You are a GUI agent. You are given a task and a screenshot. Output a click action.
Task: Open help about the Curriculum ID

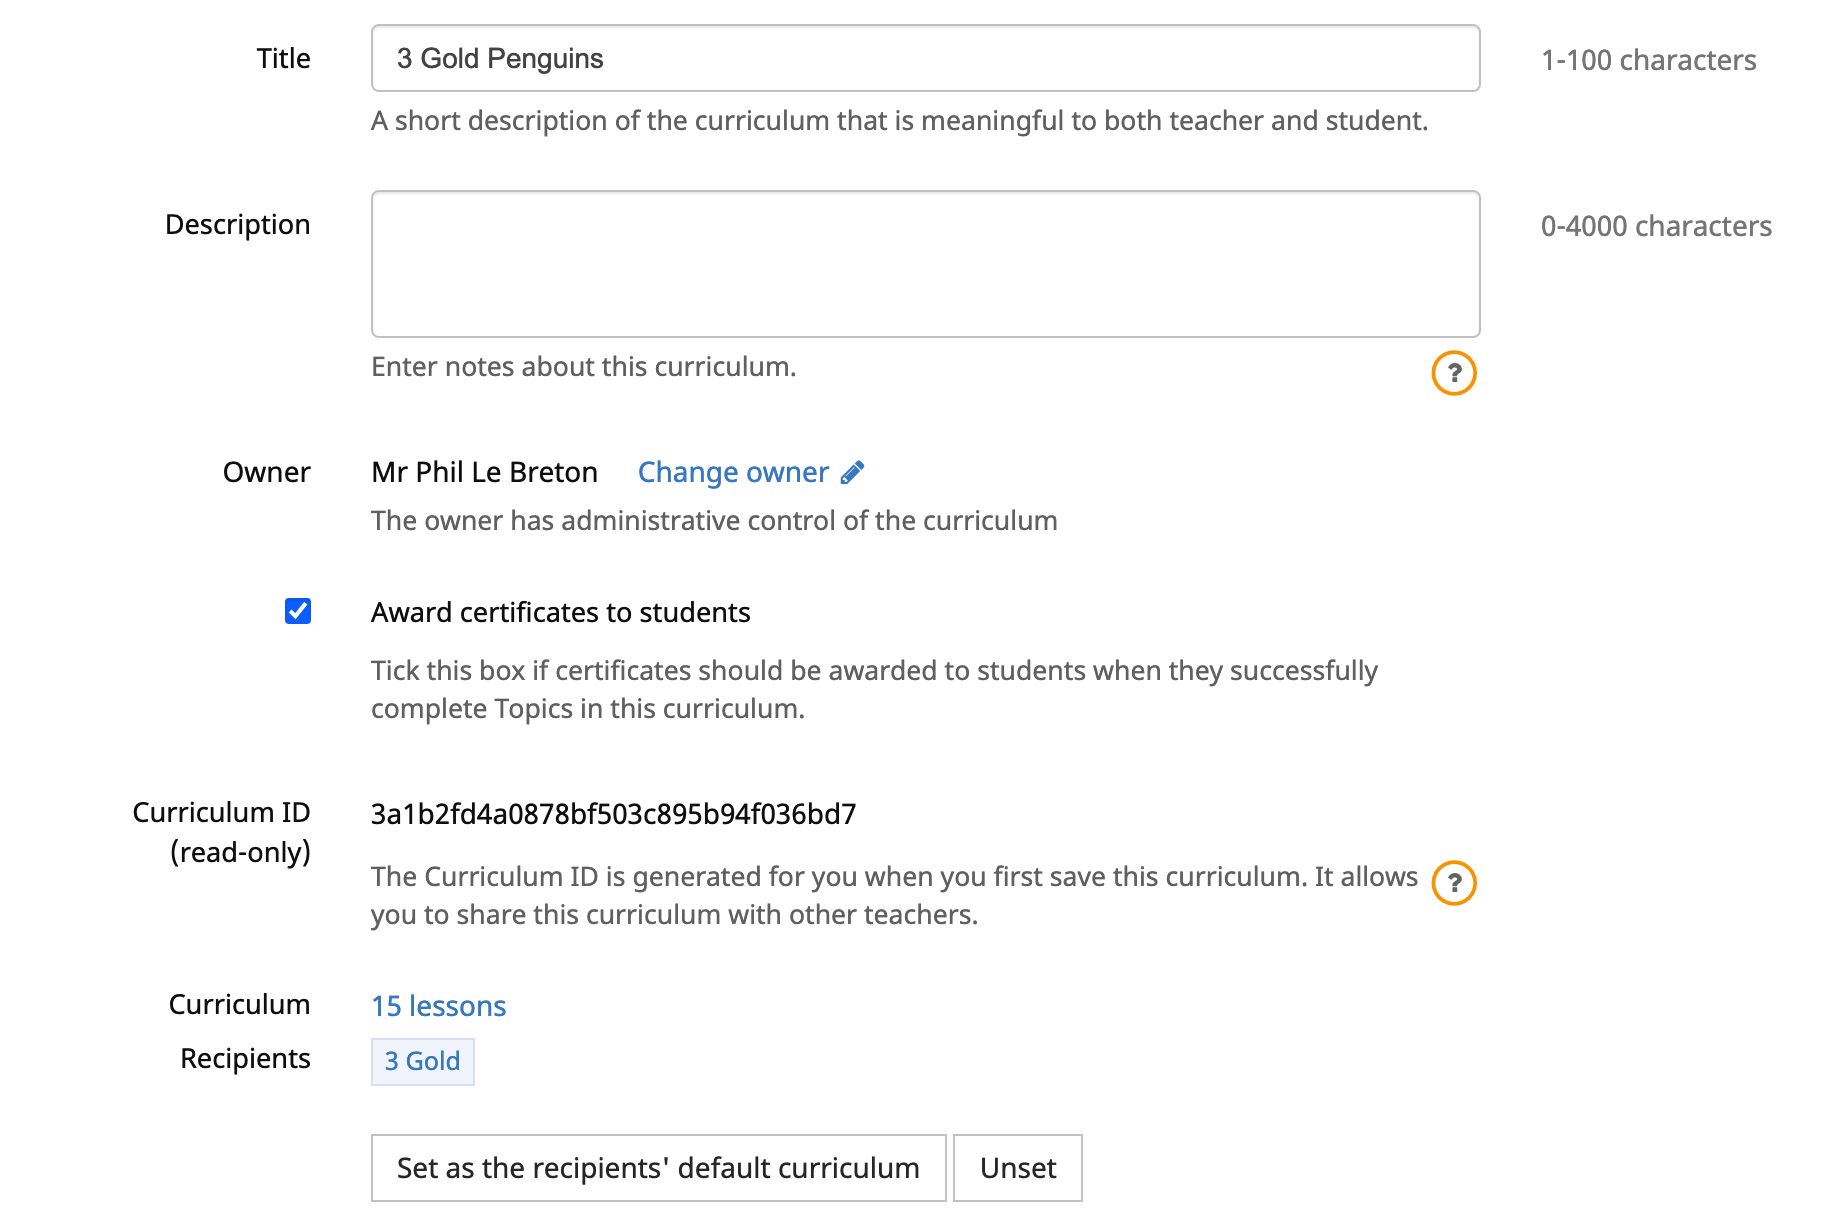[x=1454, y=883]
